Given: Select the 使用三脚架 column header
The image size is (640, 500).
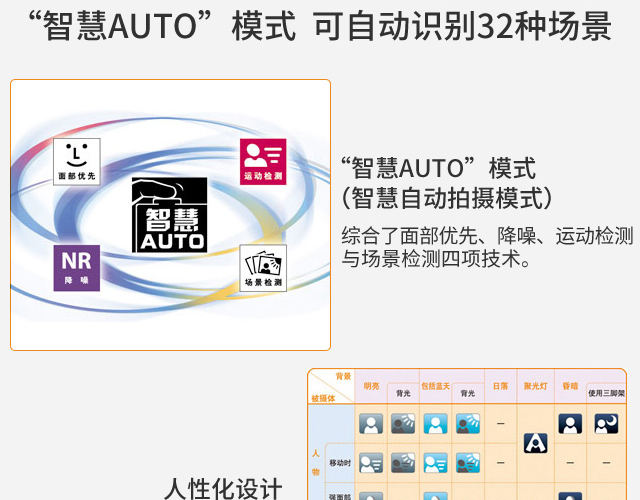Looking at the screenshot, I should [x=606, y=393].
